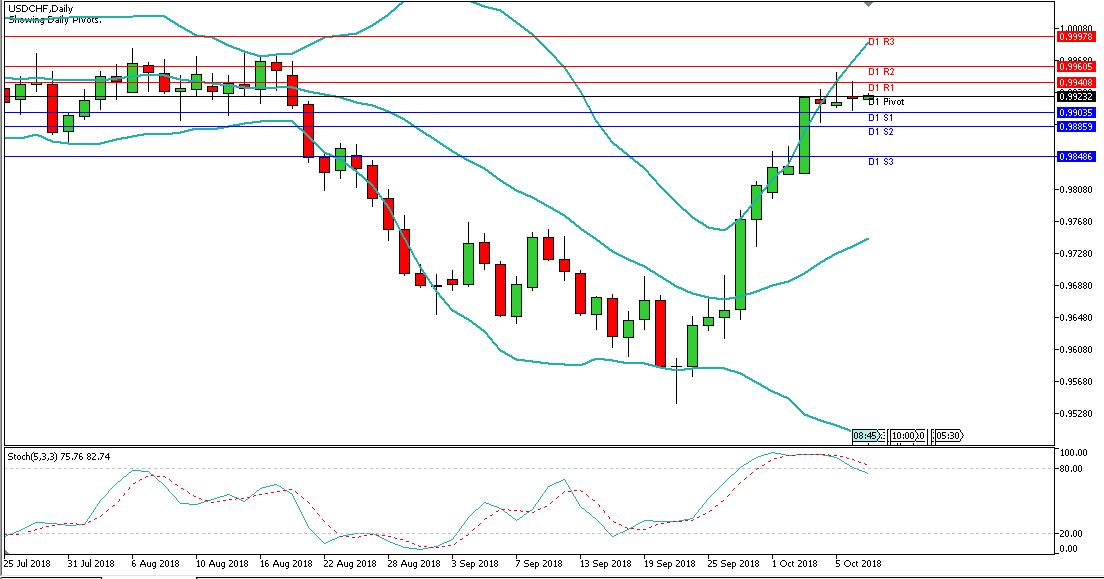
Task: Click the red 0.99978 price tag
Action: 1078,36
